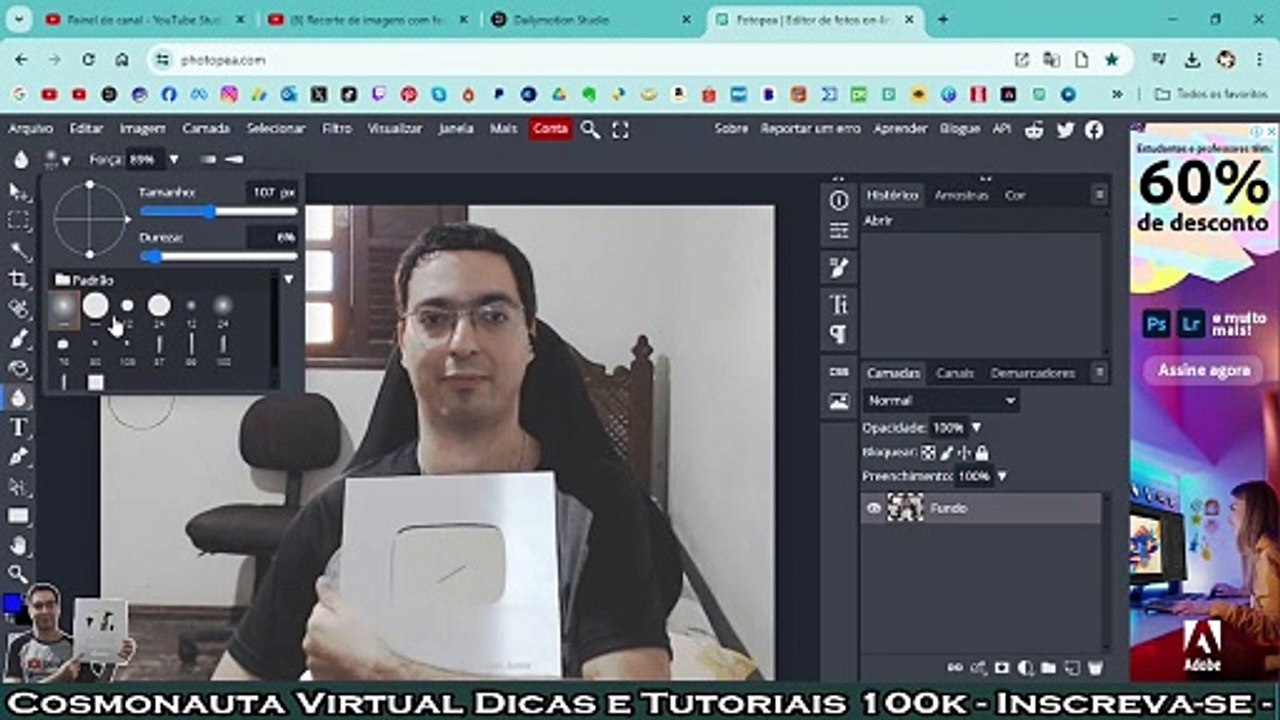
Task: Open the Properties sliders panel icon
Action: click(x=839, y=231)
